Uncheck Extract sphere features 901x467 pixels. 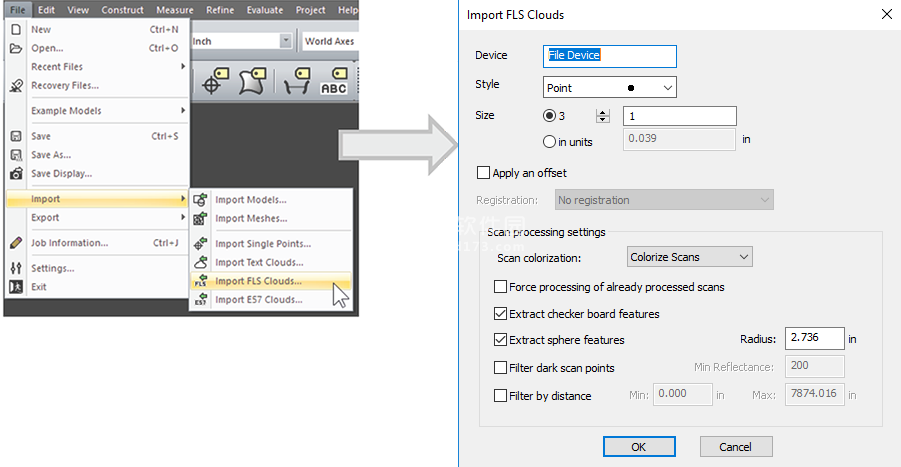pyautogui.click(x=500, y=339)
